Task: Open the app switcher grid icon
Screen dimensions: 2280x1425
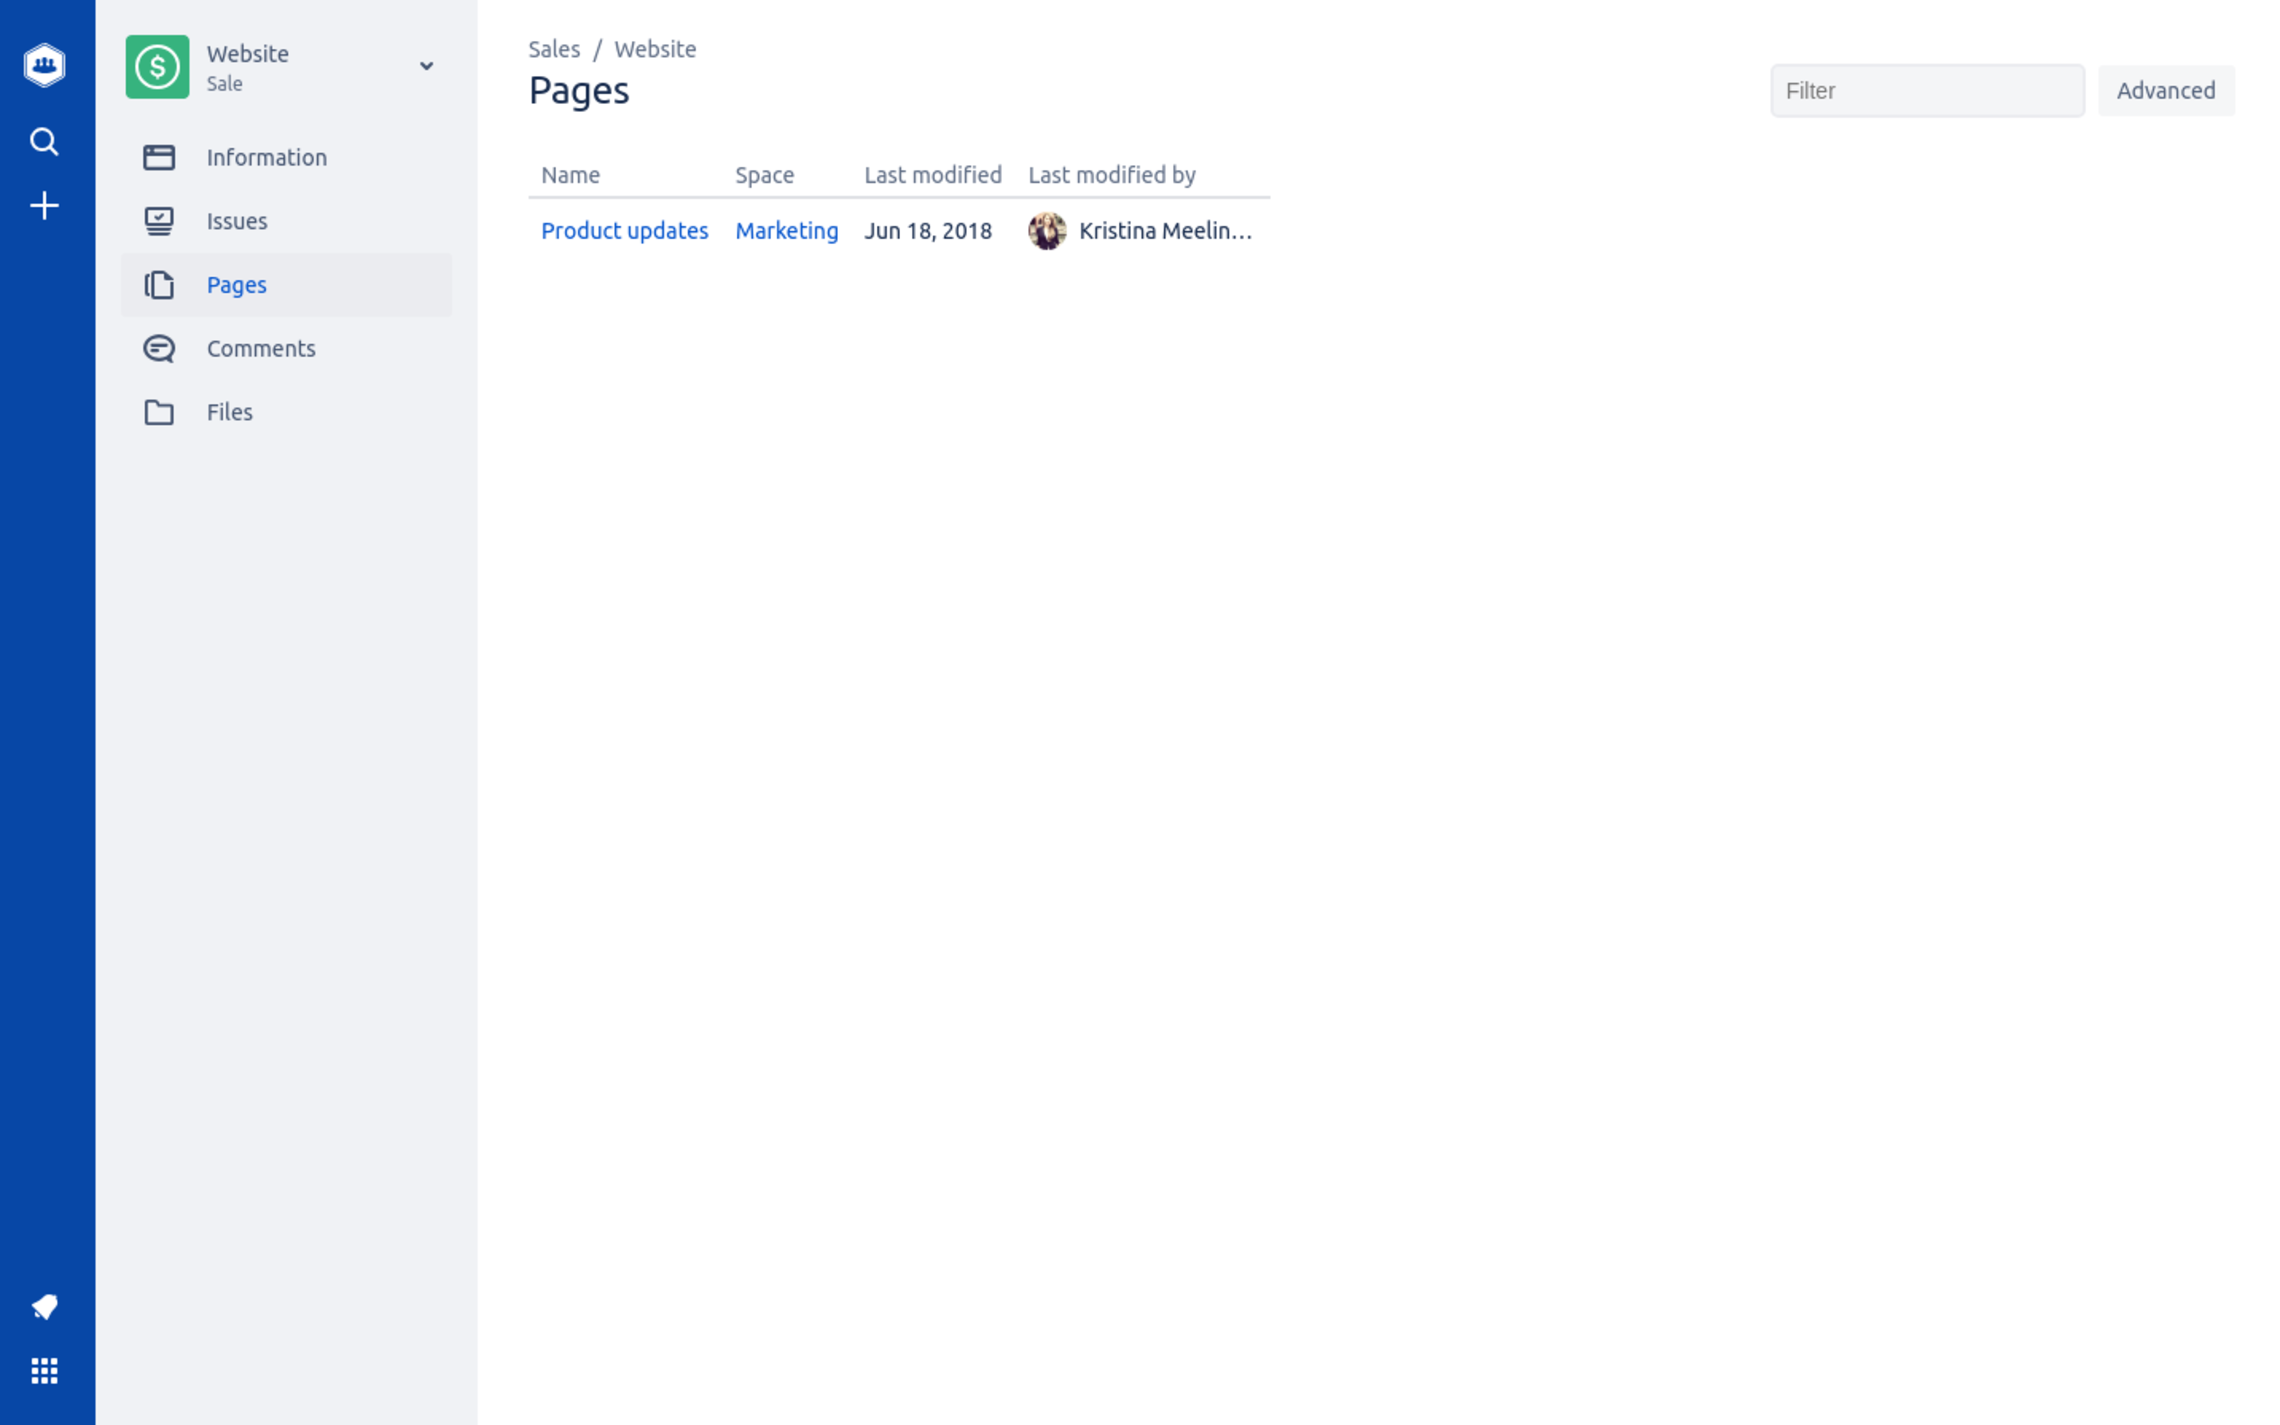Action: (44, 1371)
